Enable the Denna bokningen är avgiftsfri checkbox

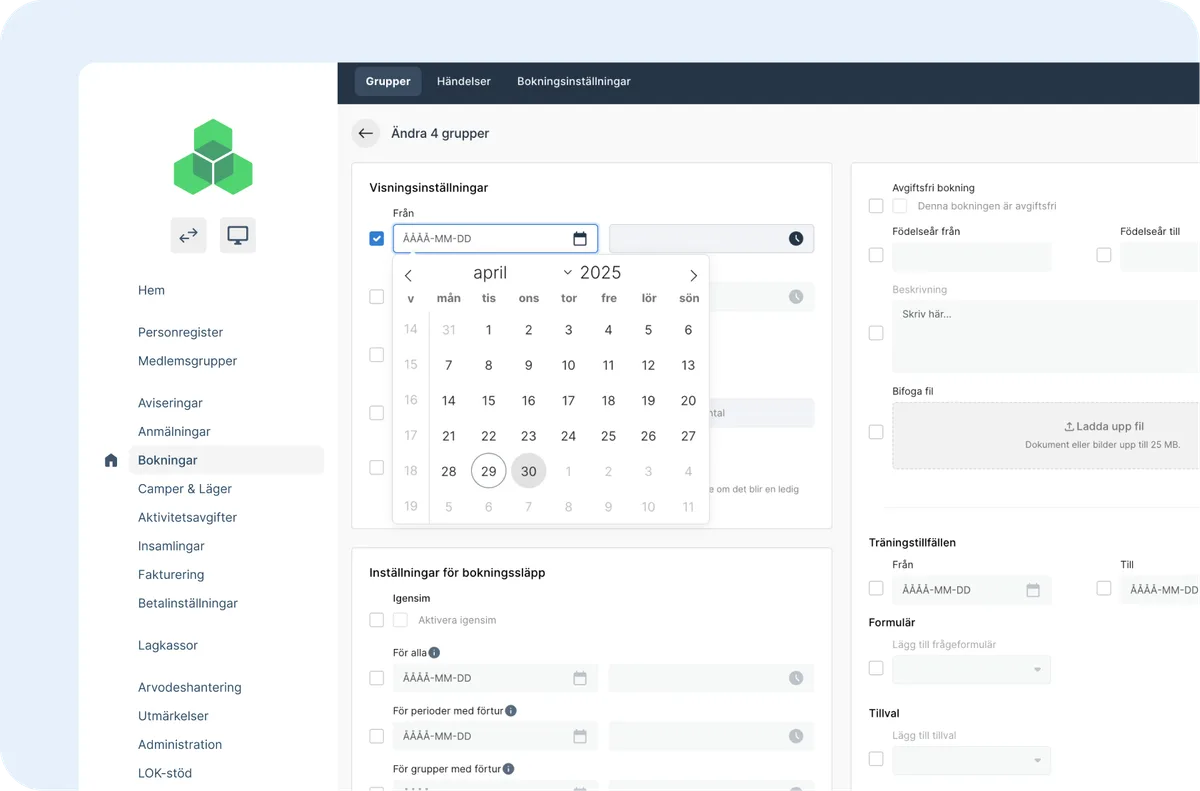[900, 206]
